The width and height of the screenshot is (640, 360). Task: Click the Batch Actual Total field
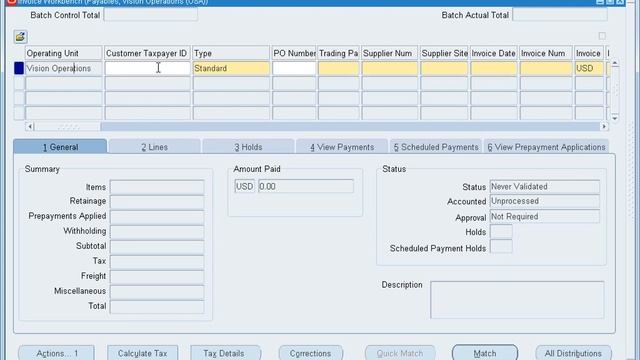pos(560,15)
